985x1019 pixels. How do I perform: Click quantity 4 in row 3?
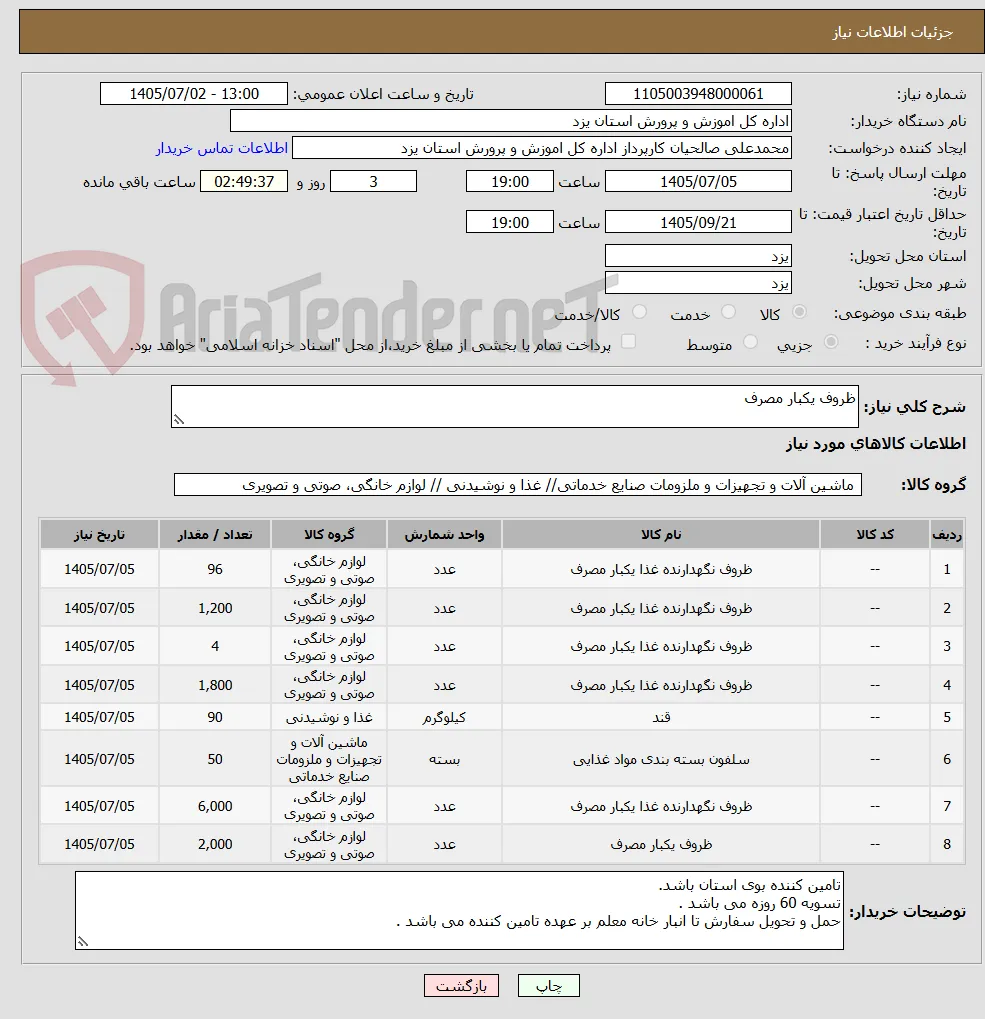[214, 646]
